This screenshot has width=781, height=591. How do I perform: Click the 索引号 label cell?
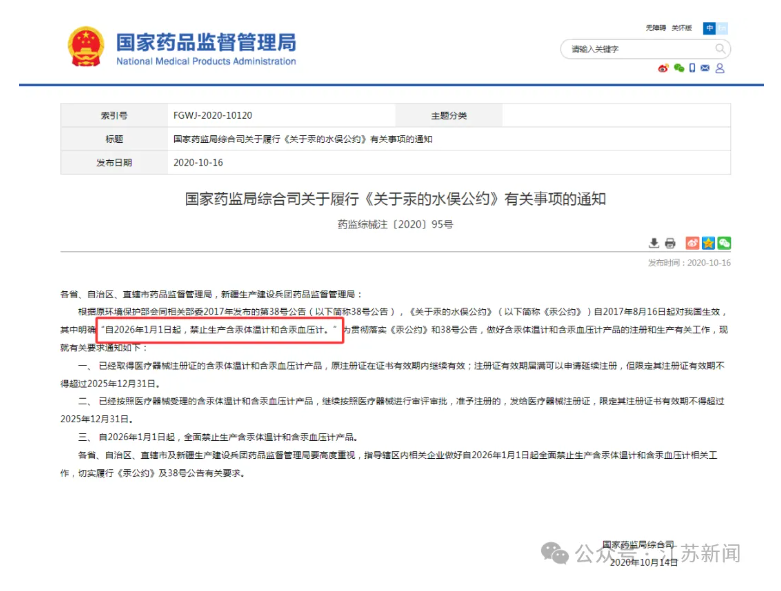114,116
